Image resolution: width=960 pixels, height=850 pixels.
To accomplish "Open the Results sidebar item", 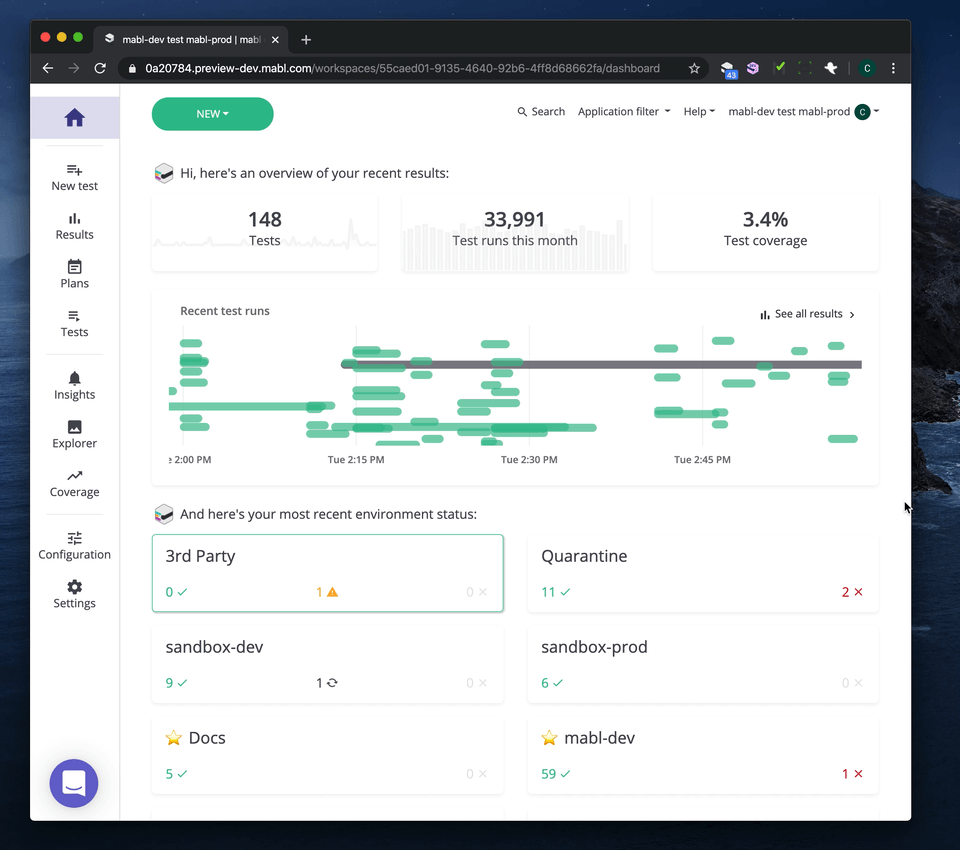I will point(75,227).
